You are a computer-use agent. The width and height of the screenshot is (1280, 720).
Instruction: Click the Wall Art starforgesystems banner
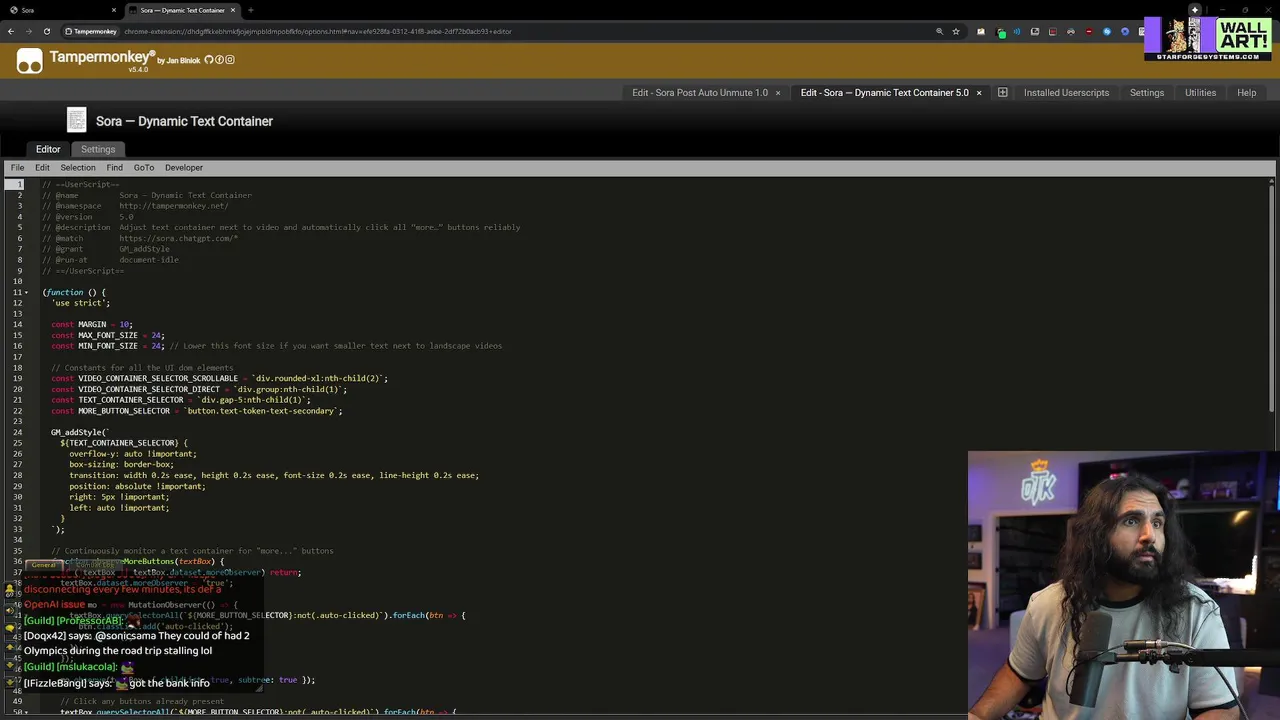pos(1208,38)
